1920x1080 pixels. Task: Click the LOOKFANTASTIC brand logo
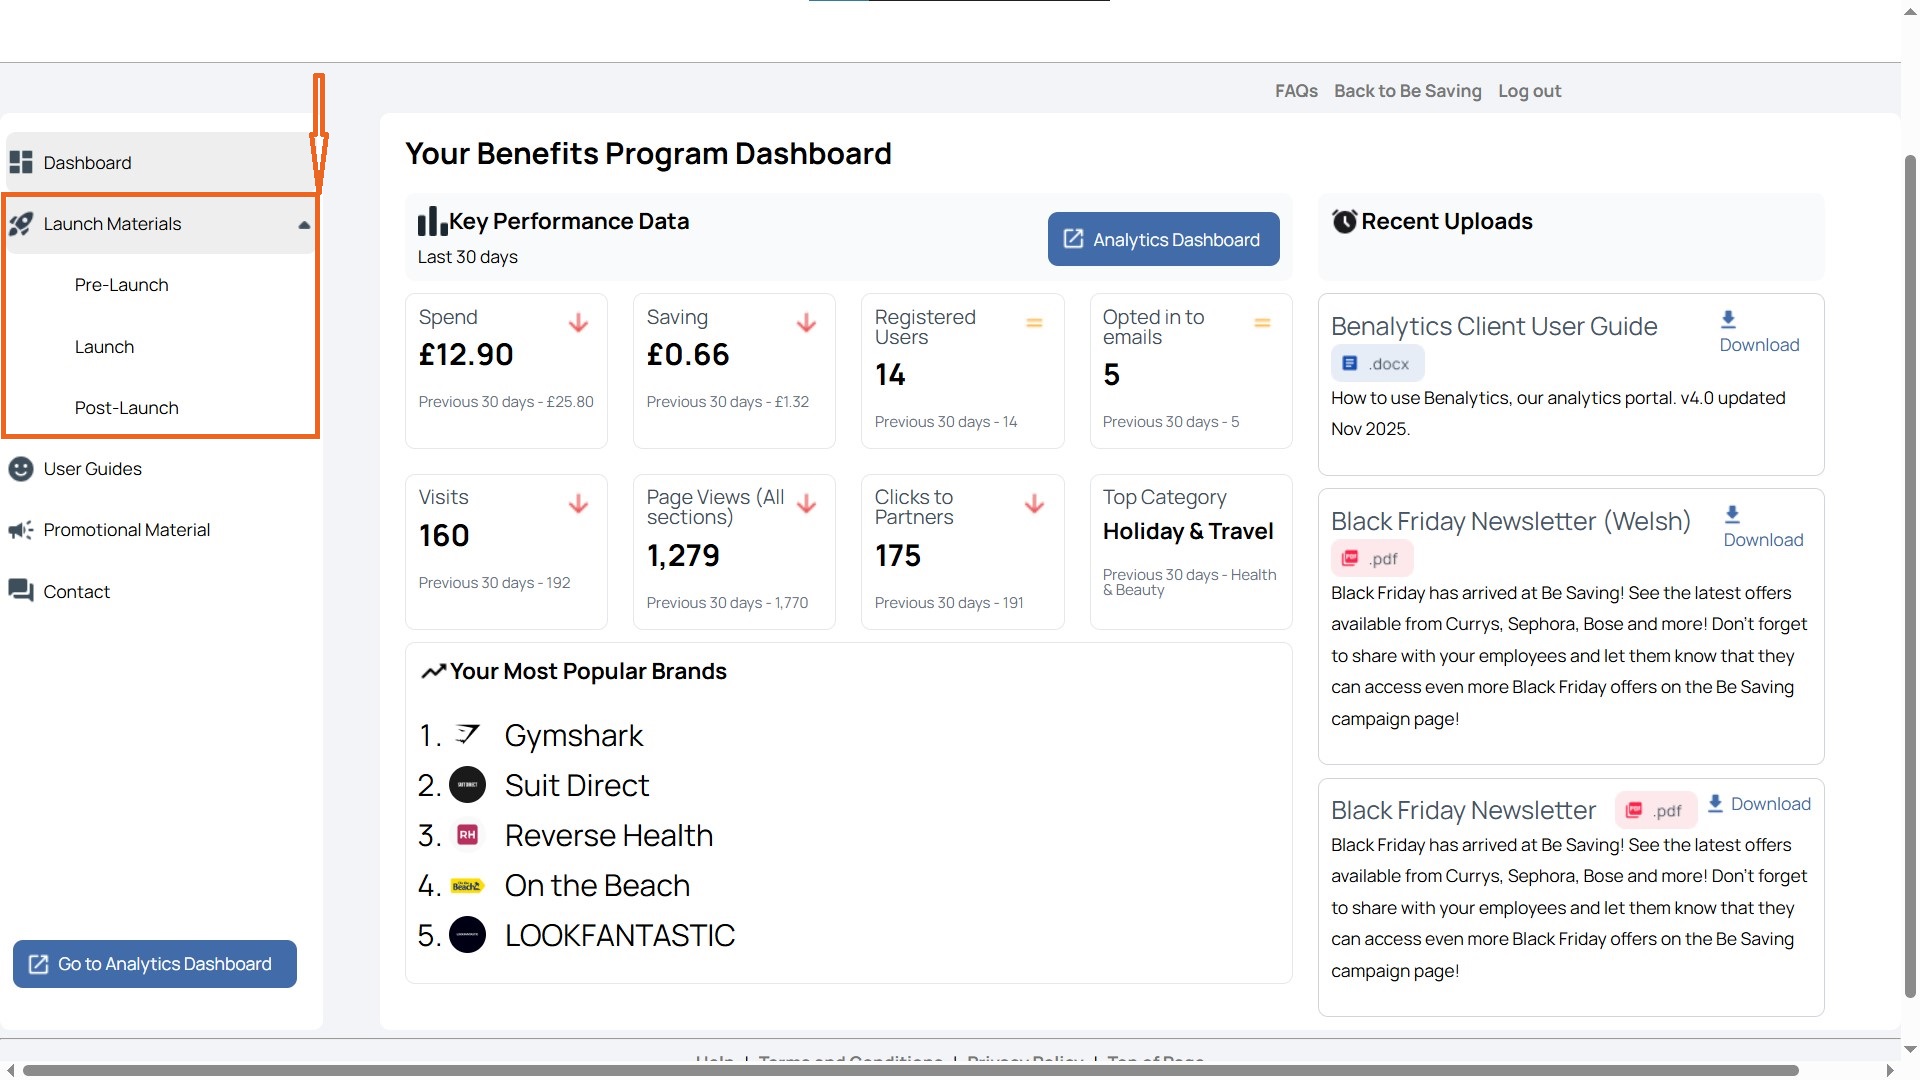467,935
